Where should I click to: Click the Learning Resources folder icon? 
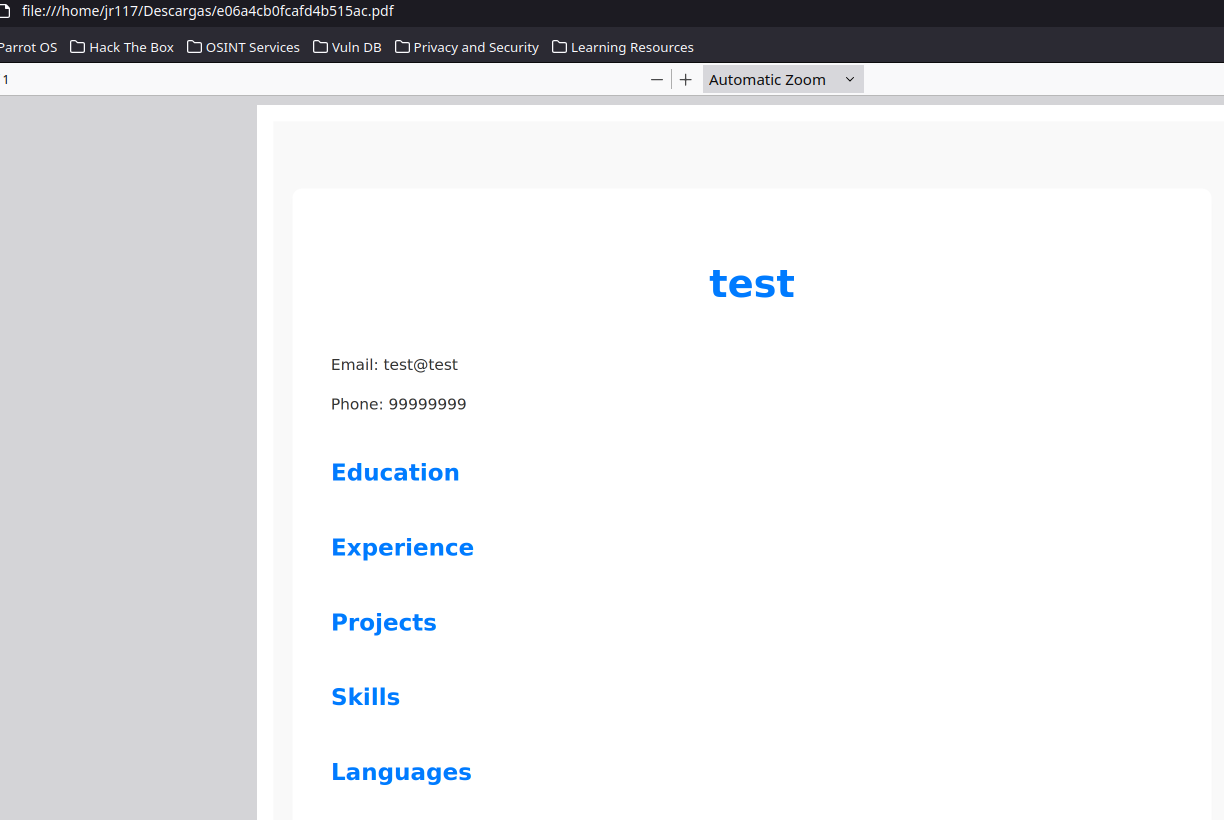[559, 47]
